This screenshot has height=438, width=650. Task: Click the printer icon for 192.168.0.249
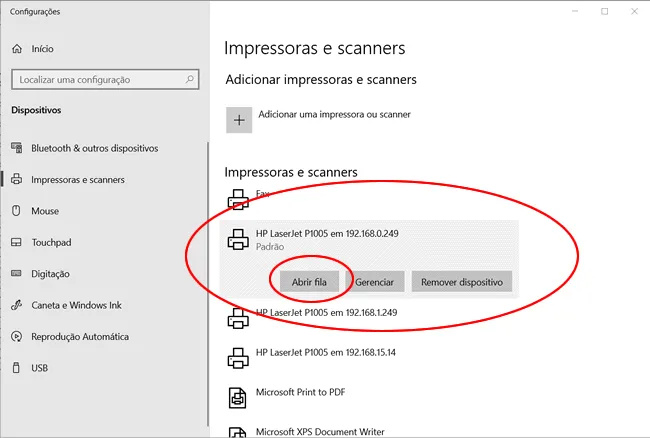(238, 240)
